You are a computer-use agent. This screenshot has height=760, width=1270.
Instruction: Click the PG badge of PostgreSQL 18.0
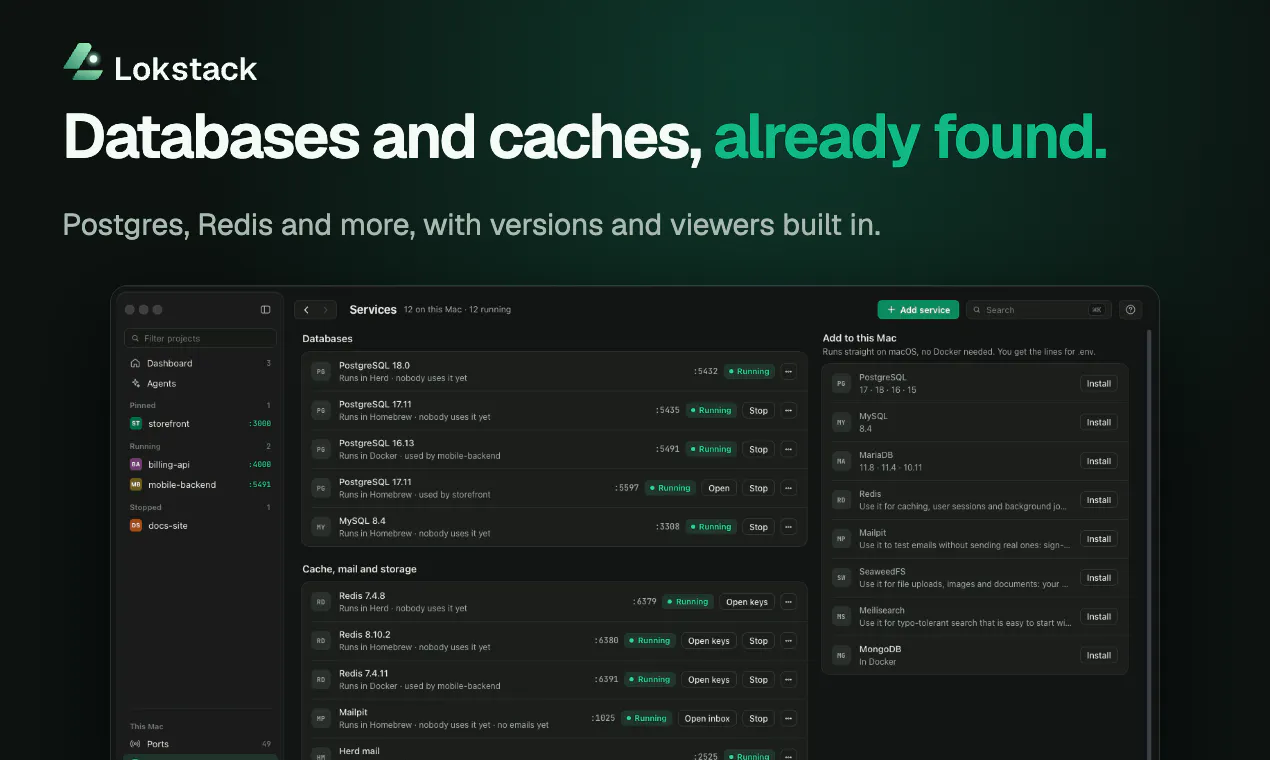[x=321, y=371]
